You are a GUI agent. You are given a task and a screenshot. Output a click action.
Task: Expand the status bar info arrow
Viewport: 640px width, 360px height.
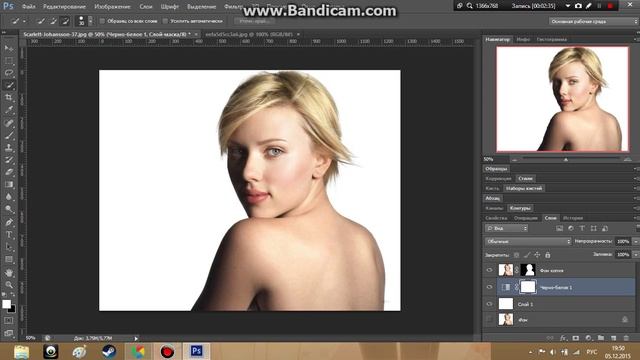tap(136, 338)
